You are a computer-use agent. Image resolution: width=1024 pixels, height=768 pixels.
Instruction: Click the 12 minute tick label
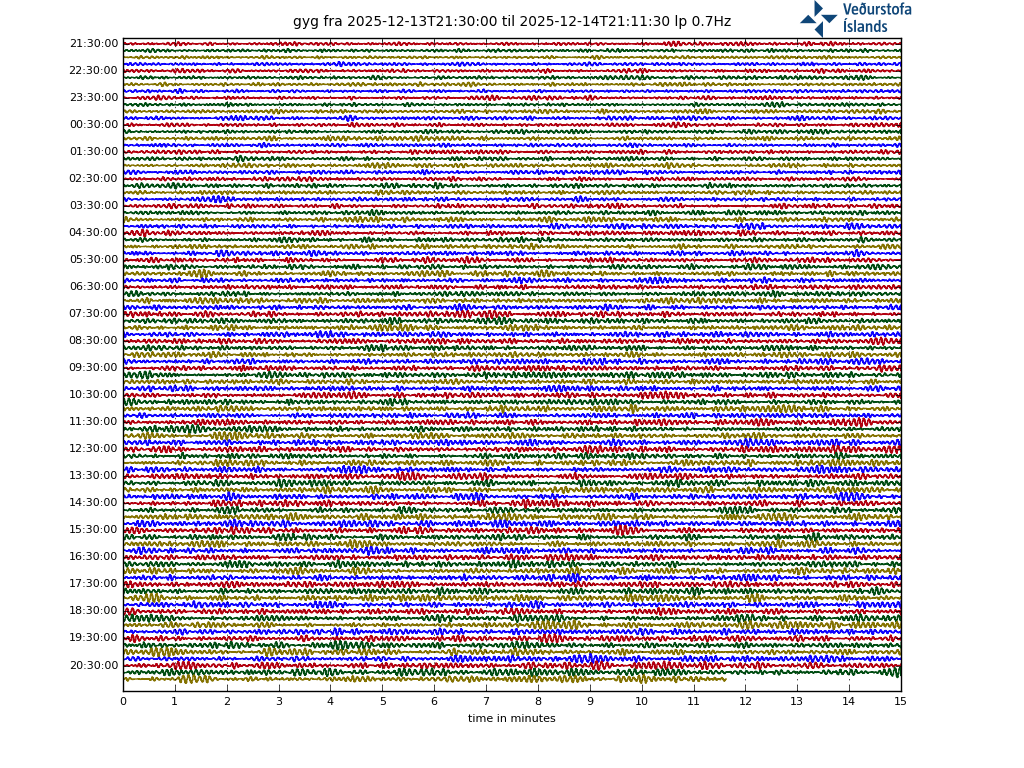tap(745, 702)
